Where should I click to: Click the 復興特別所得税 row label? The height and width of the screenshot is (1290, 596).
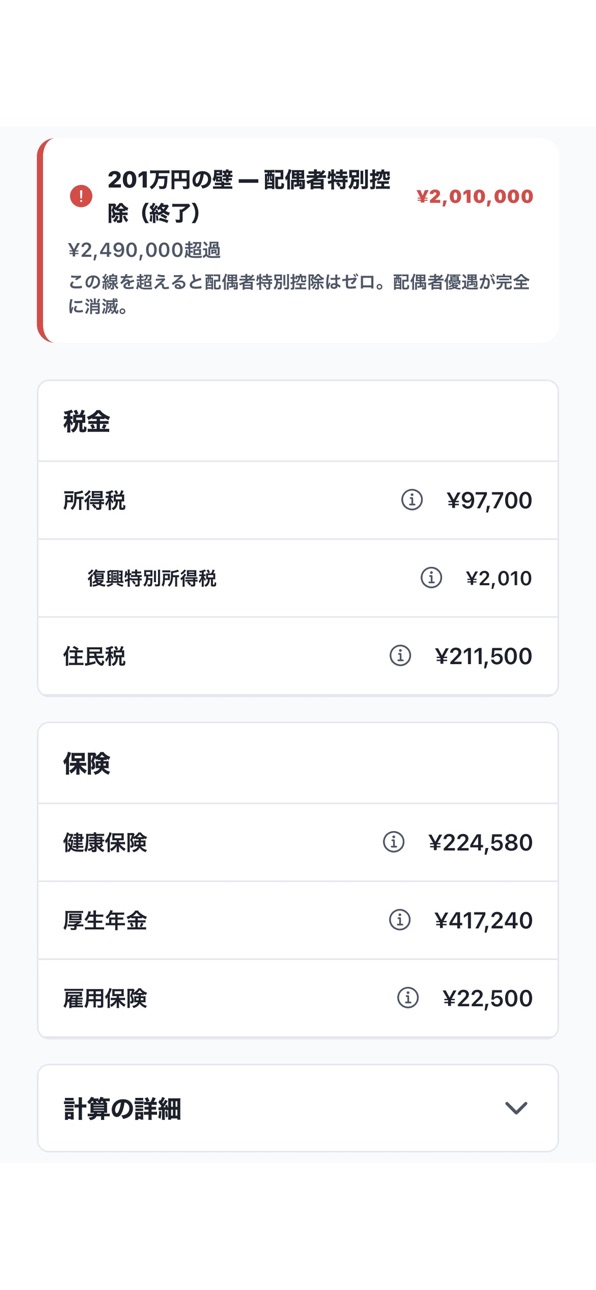pos(152,578)
